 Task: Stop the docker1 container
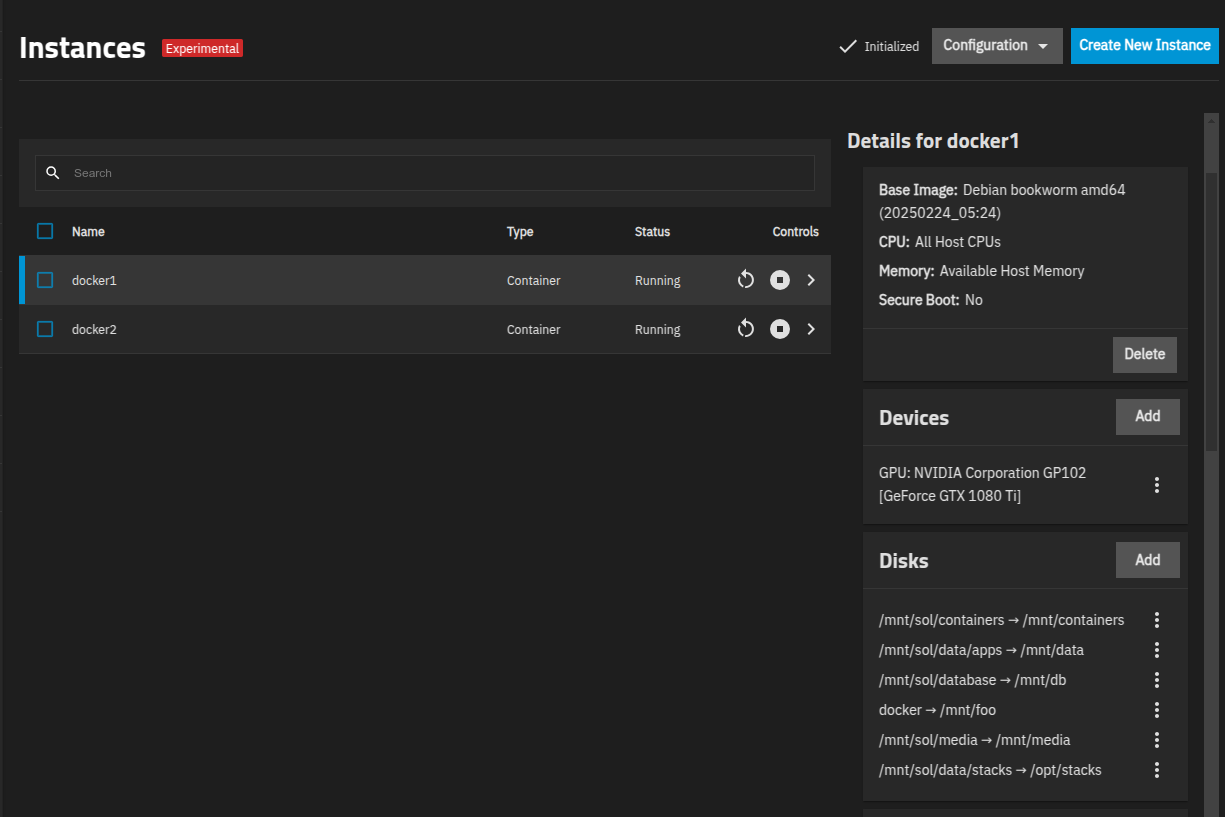click(780, 280)
